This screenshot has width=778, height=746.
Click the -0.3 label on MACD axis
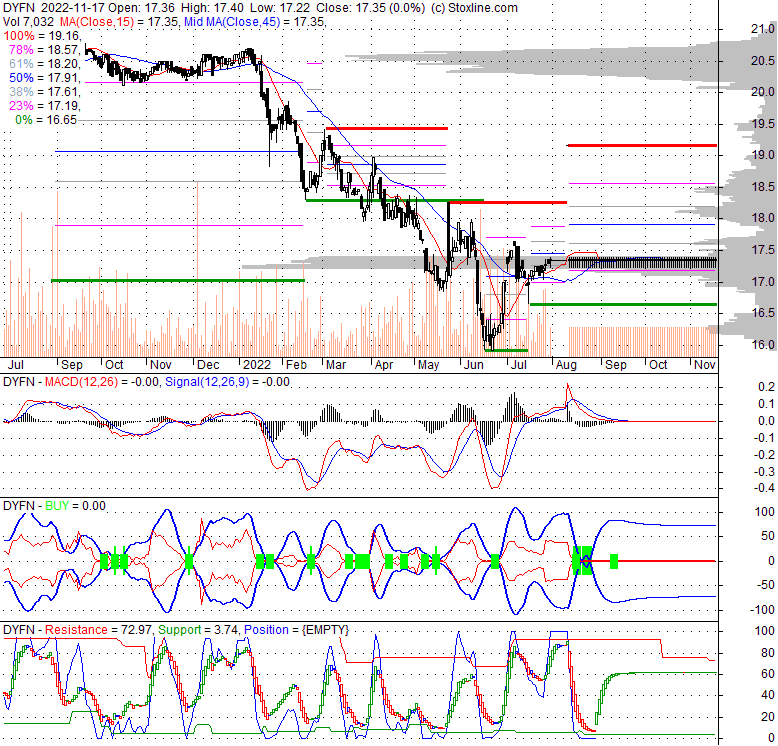pyautogui.click(x=763, y=471)
